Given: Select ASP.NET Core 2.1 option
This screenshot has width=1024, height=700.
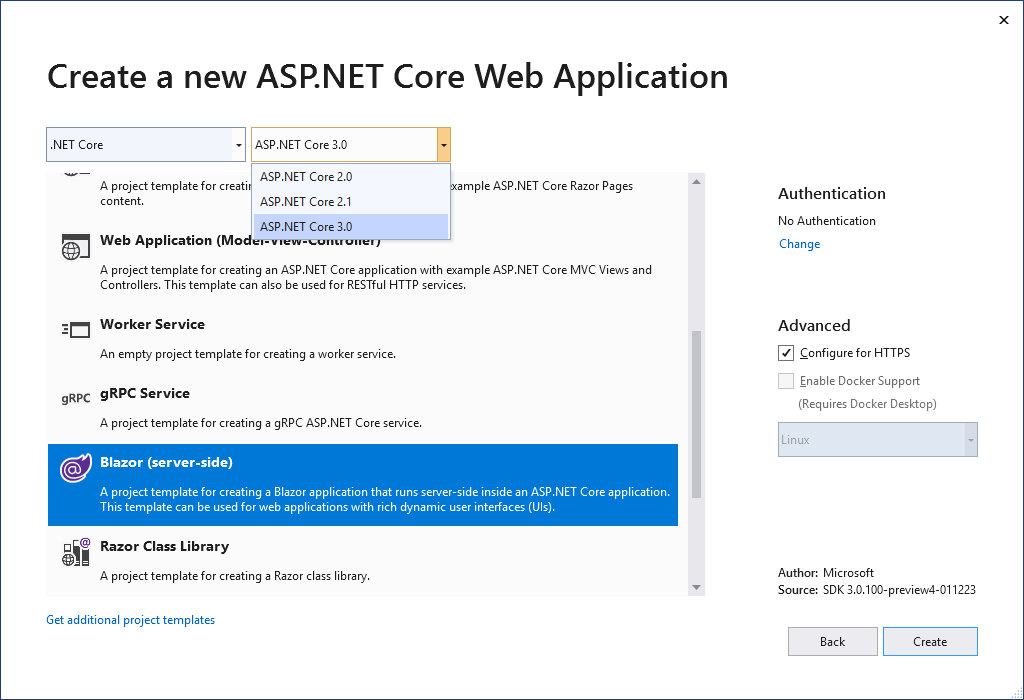Looking at the screenshot, I should [x=351, y=201].
